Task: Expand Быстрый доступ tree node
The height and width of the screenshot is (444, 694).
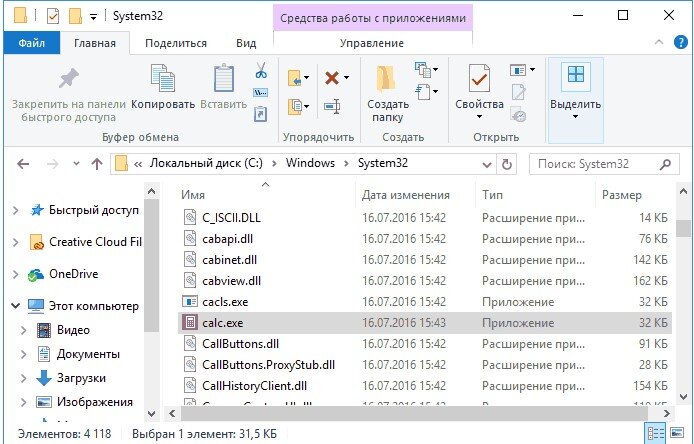Action: tap(16, 210)
